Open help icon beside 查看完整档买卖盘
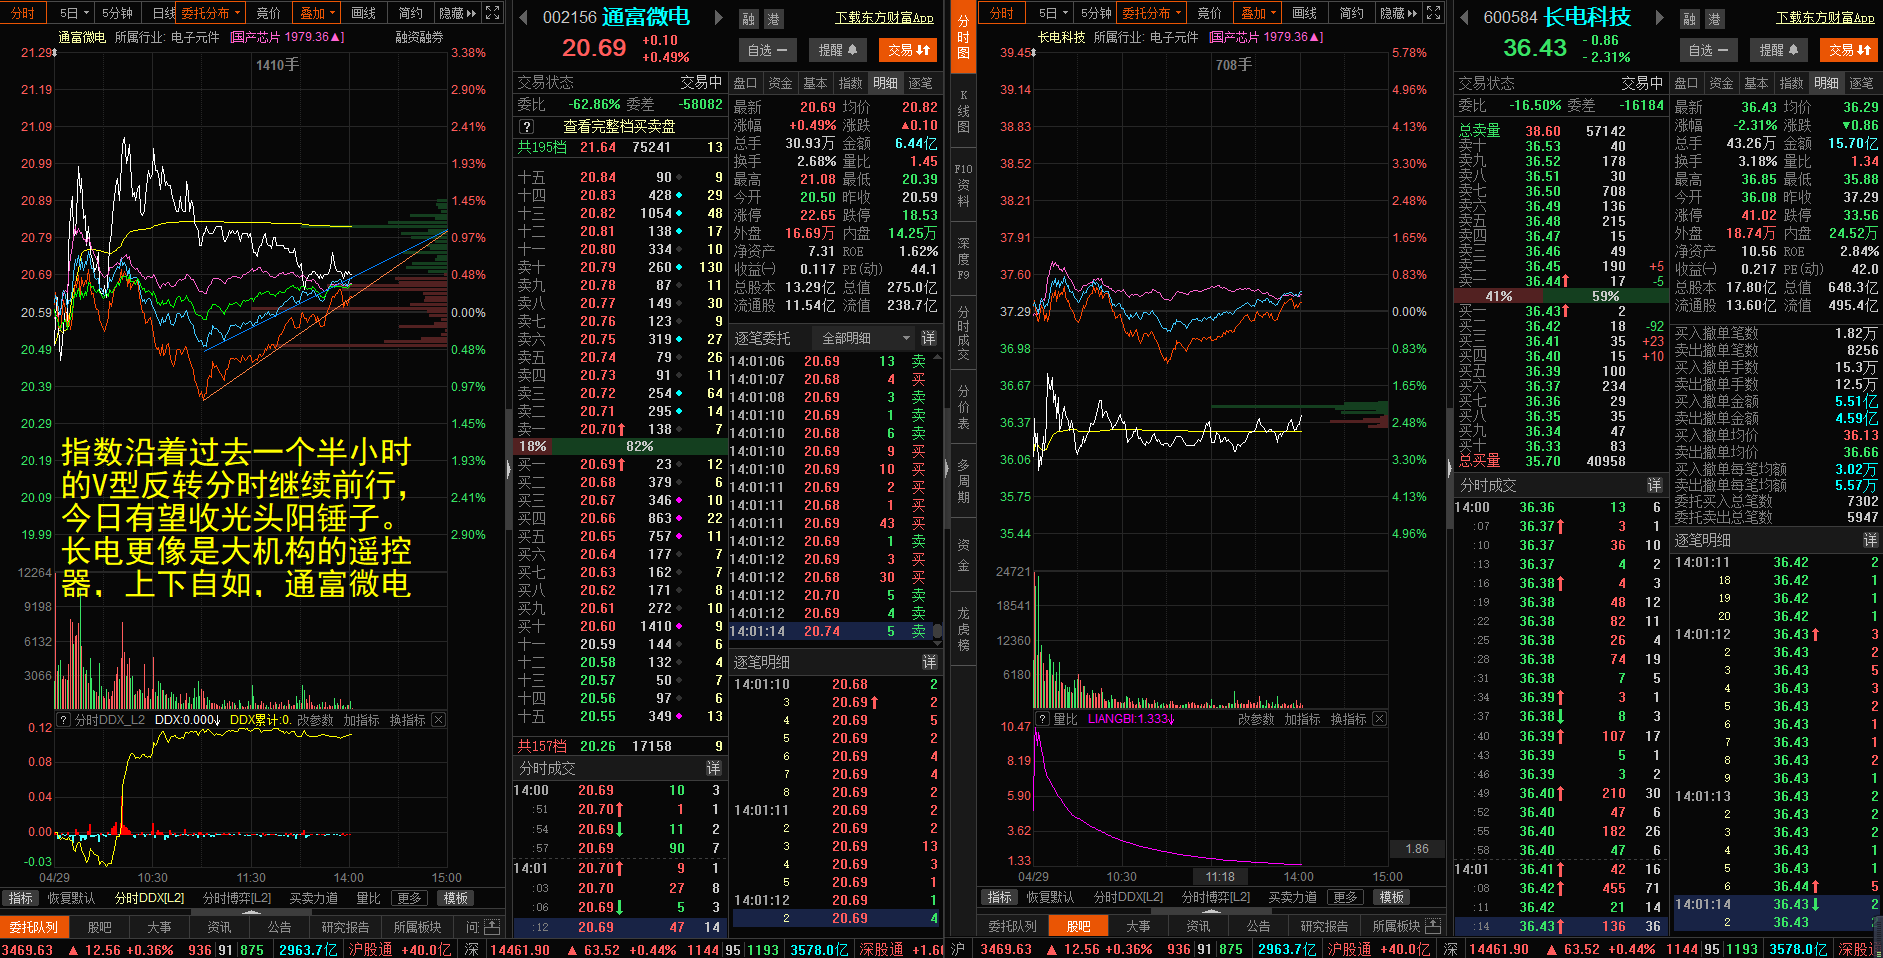 527,126
